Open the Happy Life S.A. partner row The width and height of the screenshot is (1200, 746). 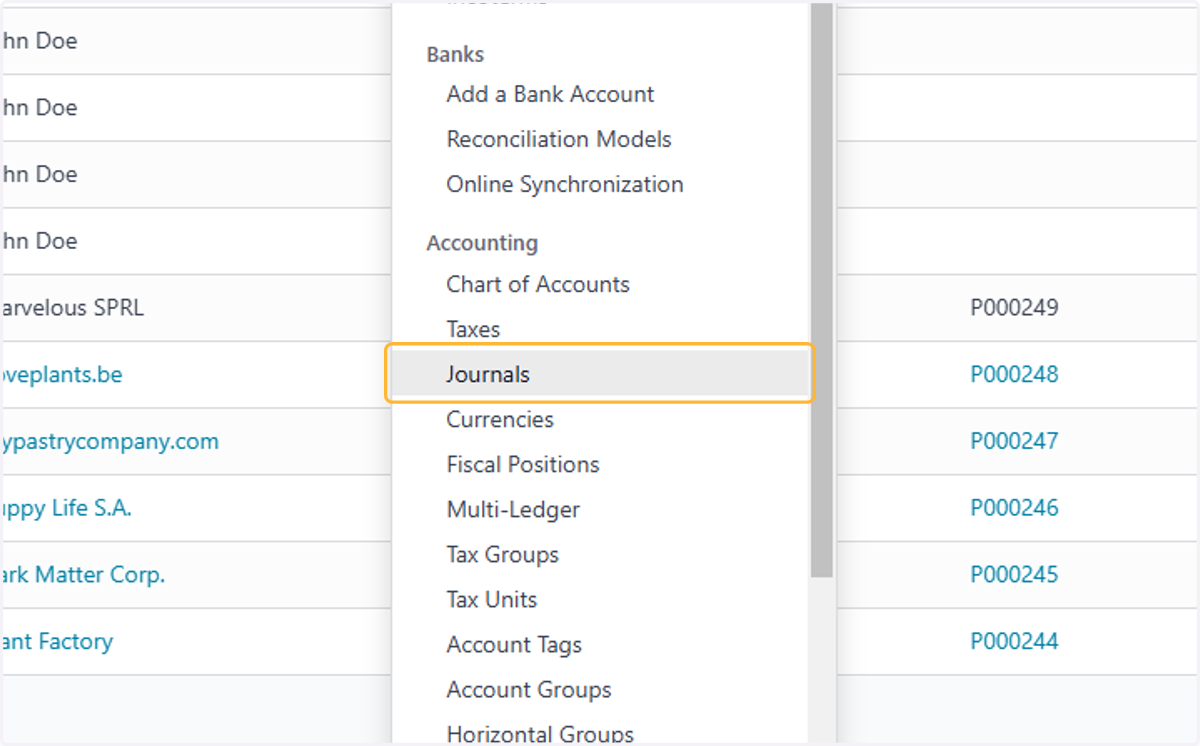tap(66, 508)
